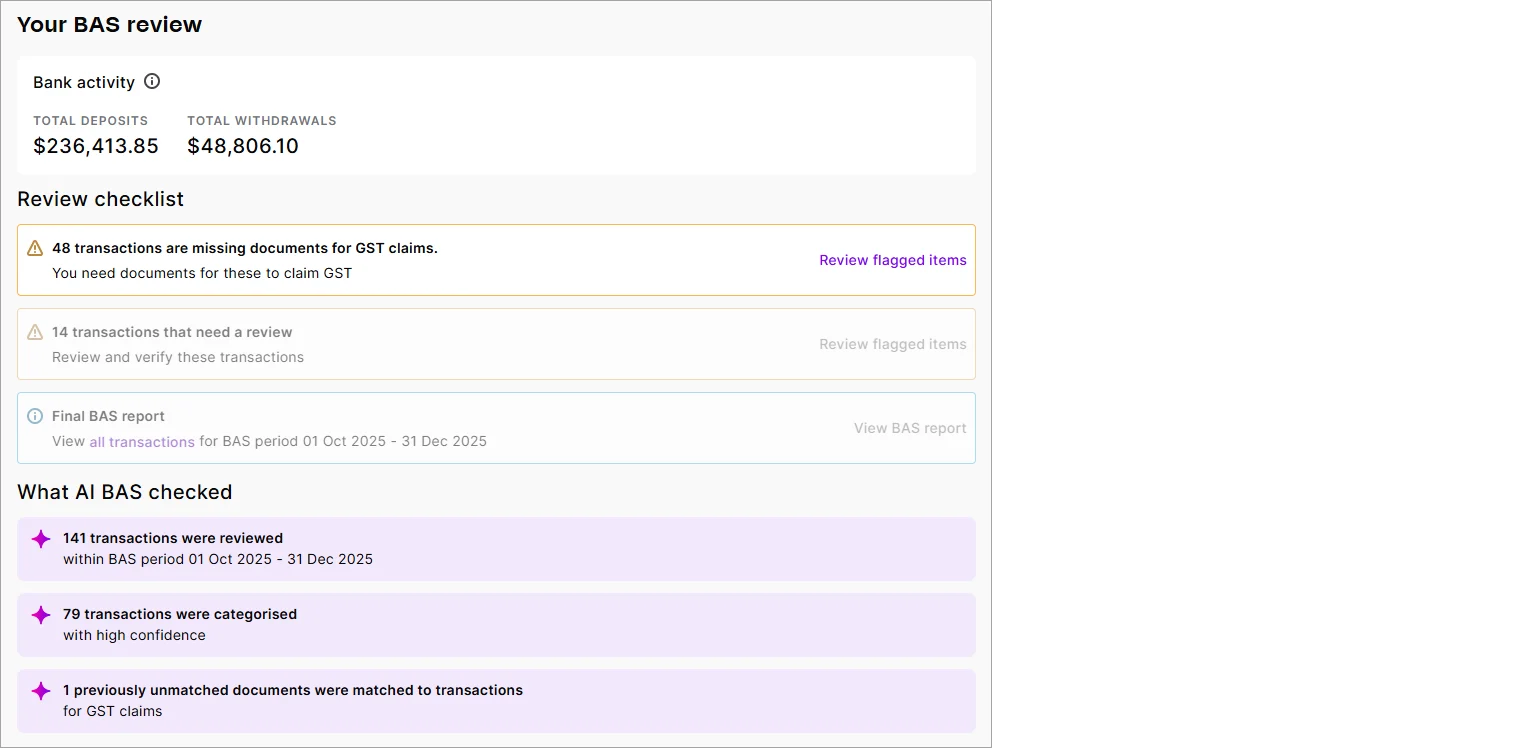Click the all transactions link

[x=141, y=441]
